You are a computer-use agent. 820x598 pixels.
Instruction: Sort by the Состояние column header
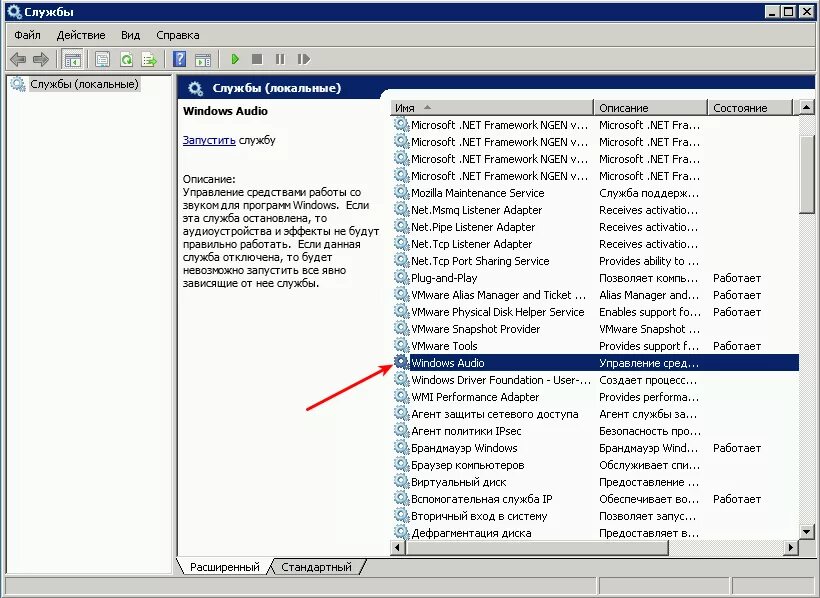[x=750, y=108]
